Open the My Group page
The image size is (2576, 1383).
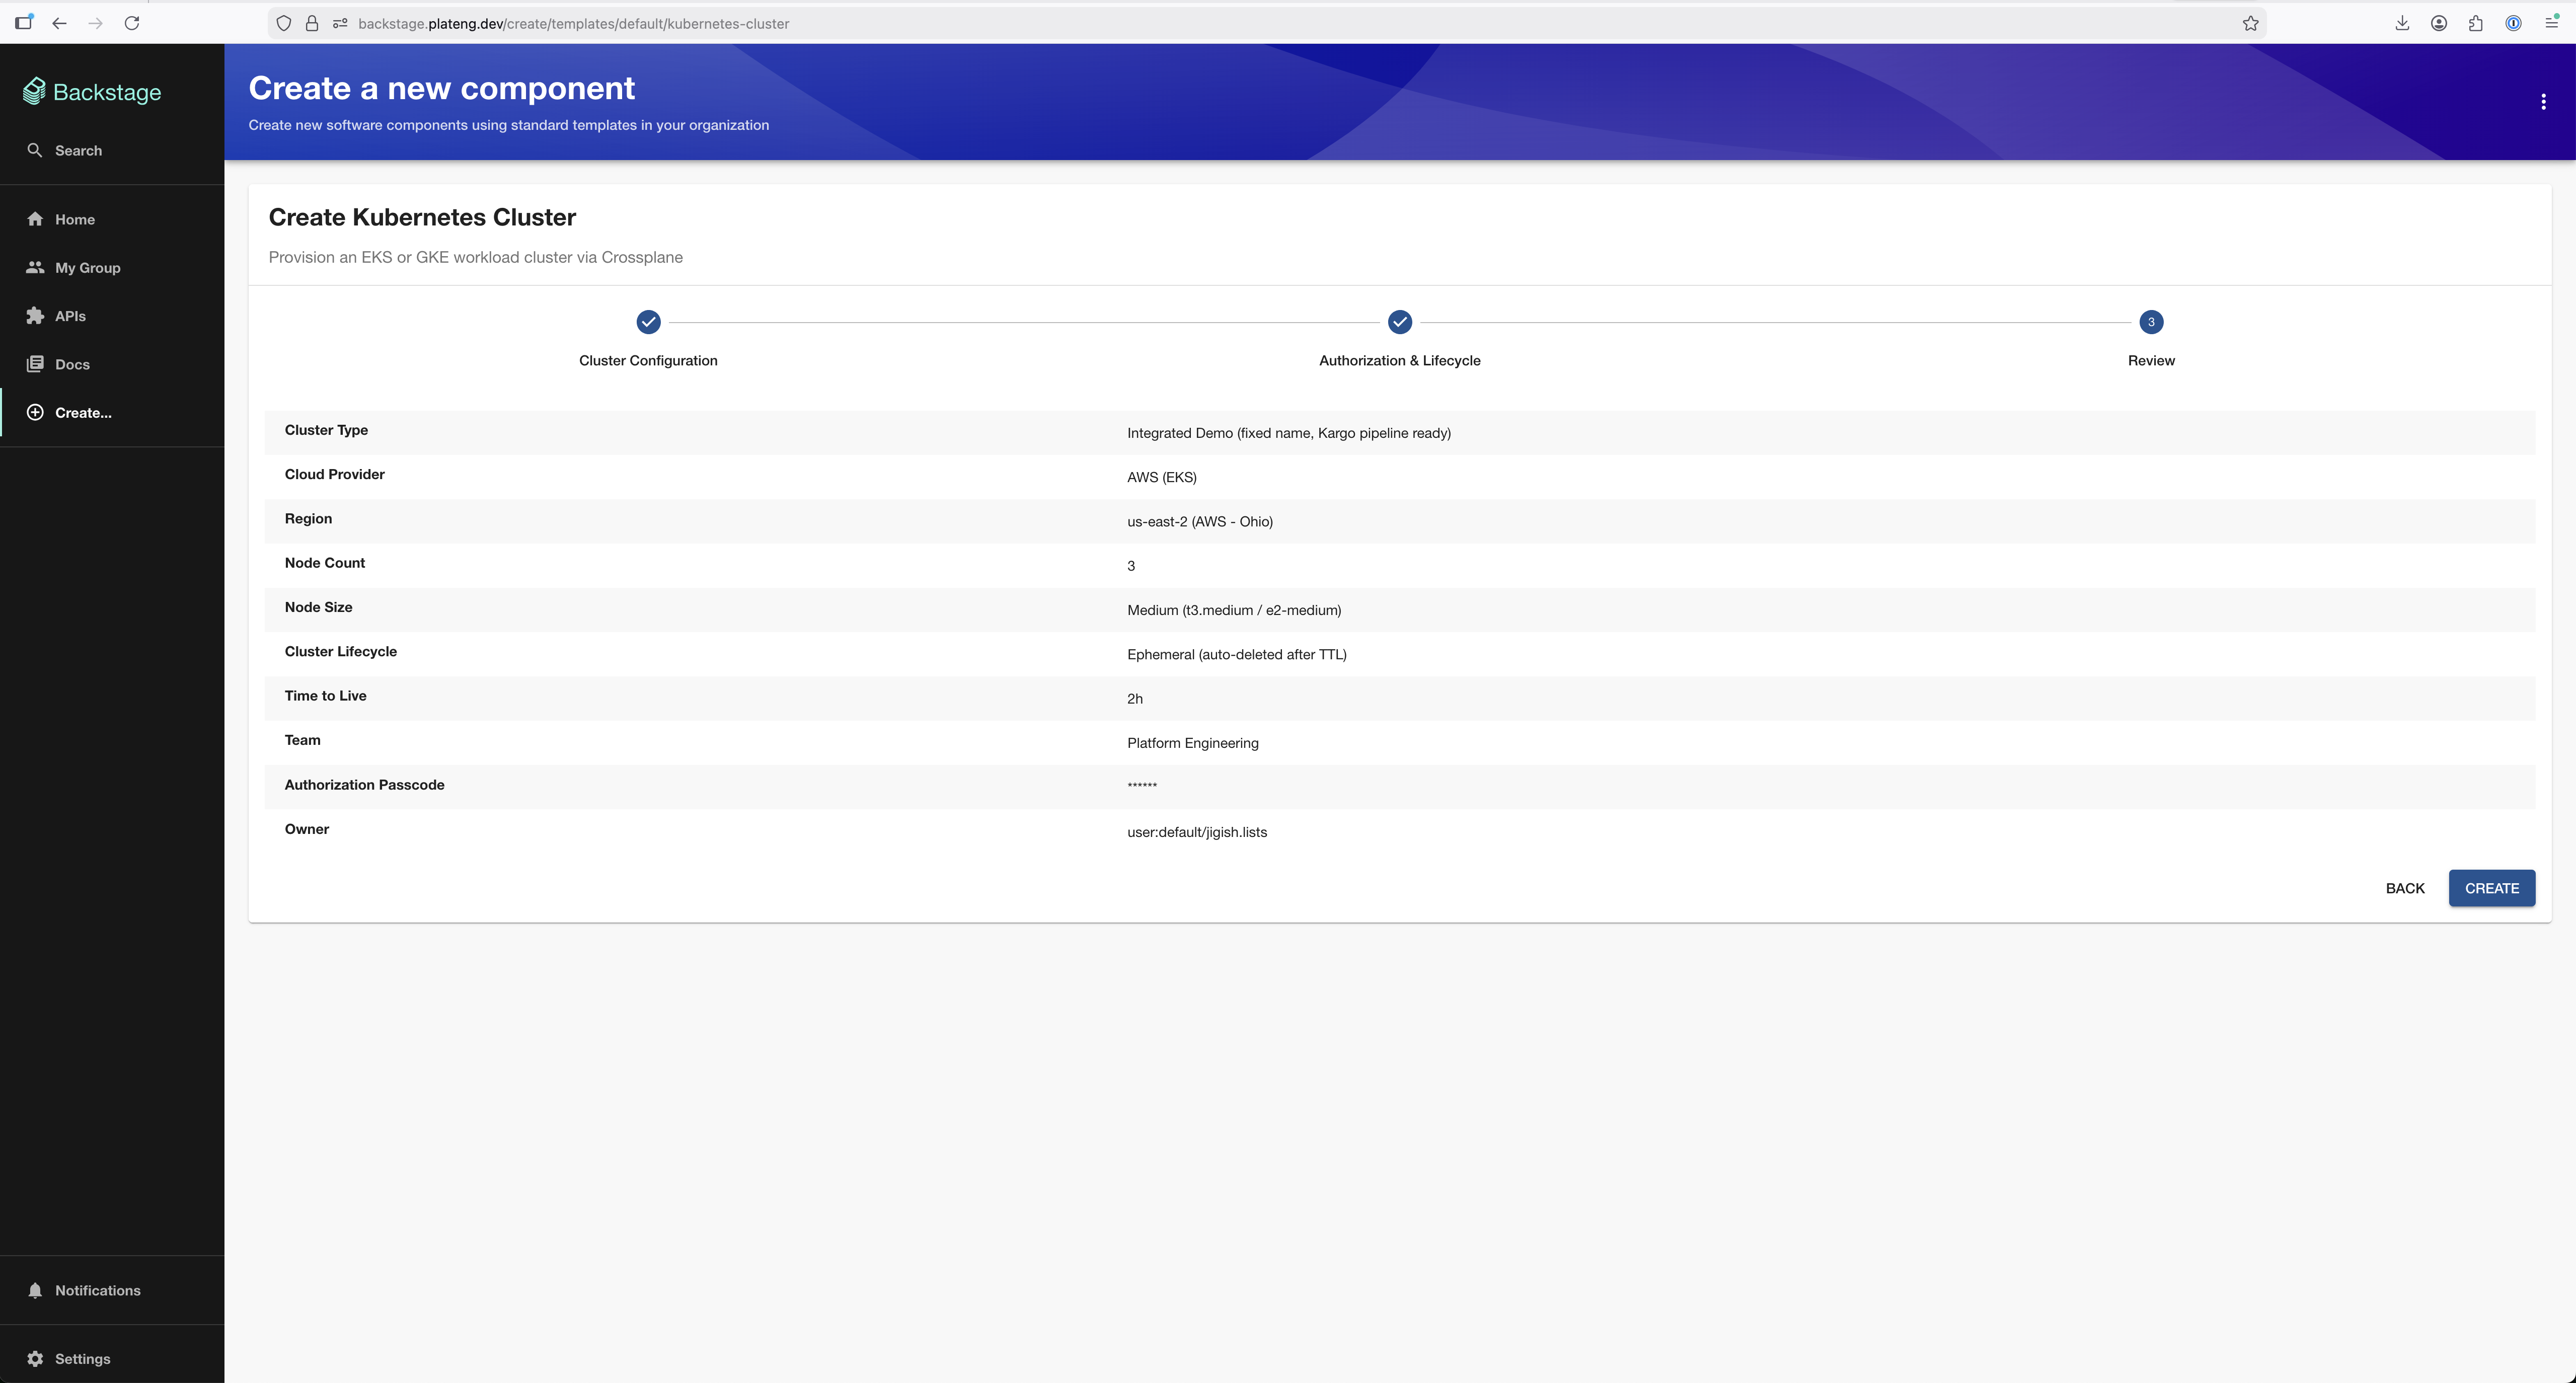87,267
